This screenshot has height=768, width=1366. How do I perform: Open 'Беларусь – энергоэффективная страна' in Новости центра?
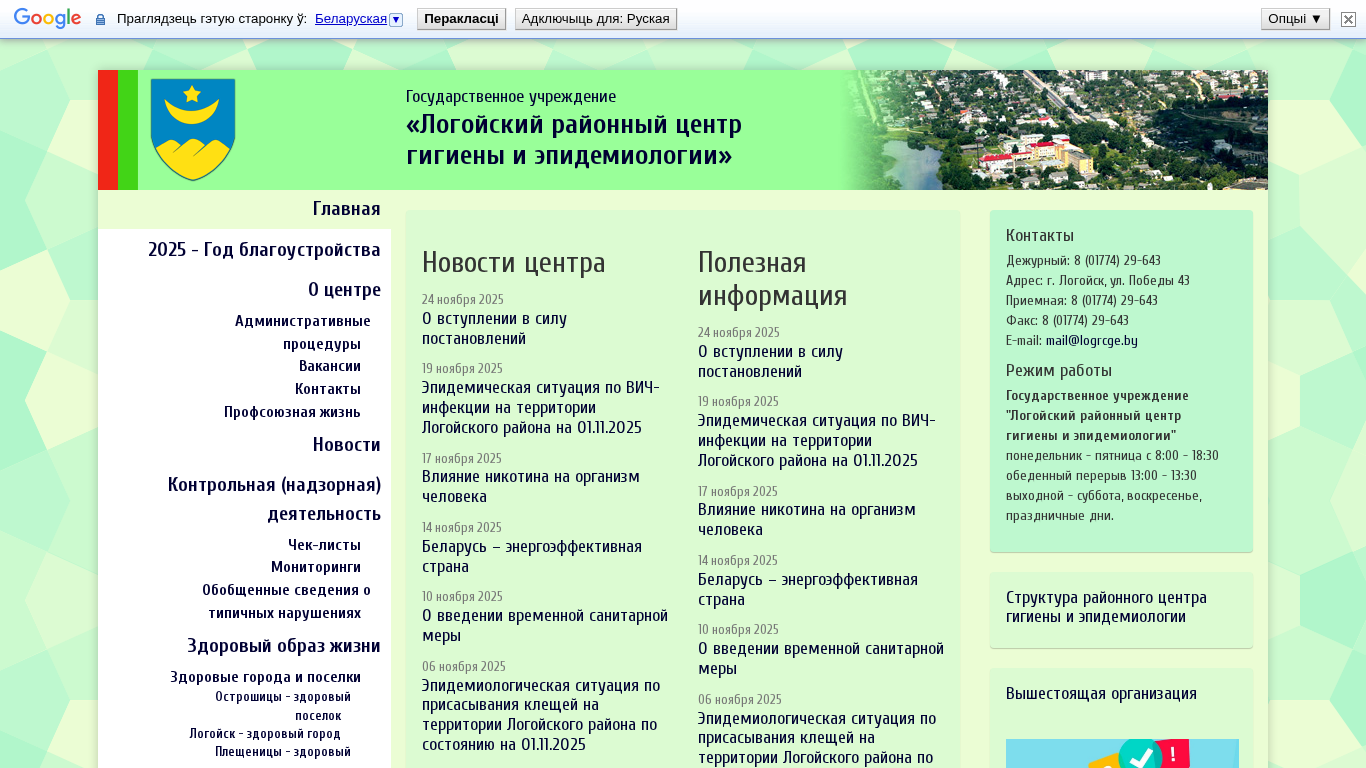(x=532, y=557)
